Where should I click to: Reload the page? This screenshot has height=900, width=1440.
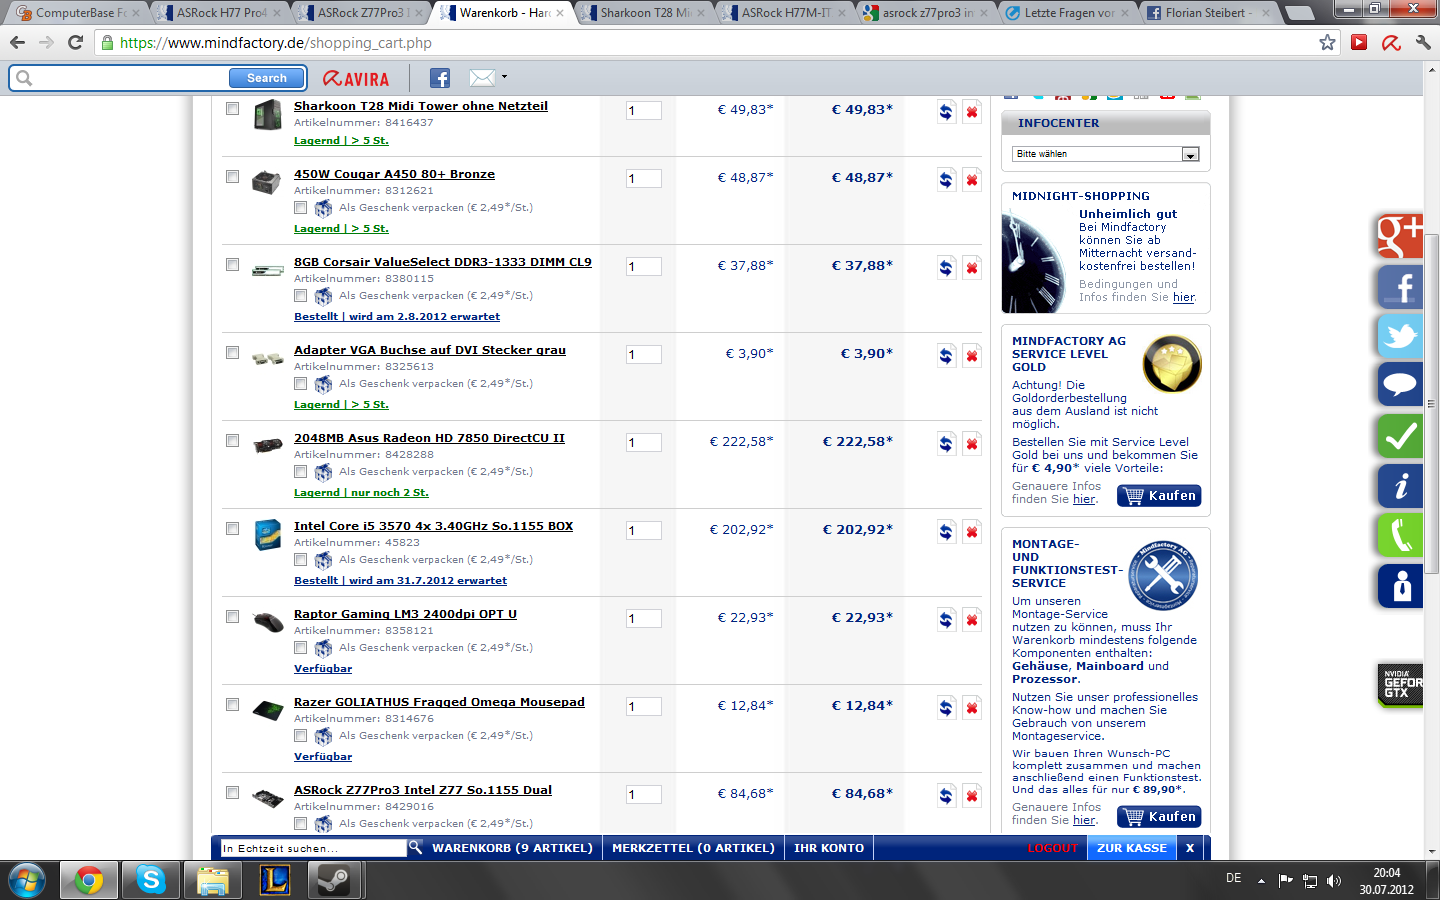pos(75,42)
